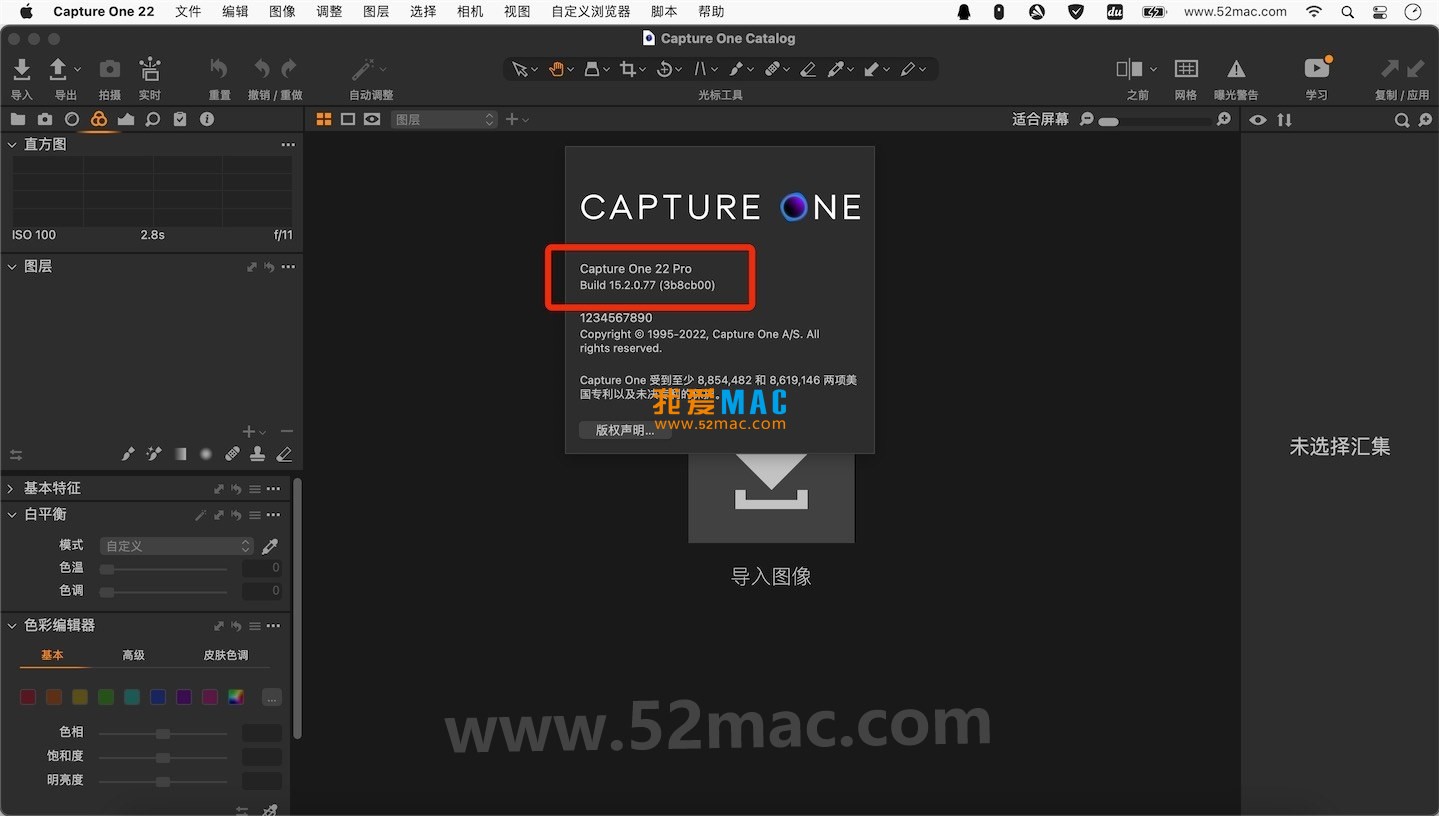Select the red color swatch in Color Editor
This screenshot has width=1439, height=816.
27,697
